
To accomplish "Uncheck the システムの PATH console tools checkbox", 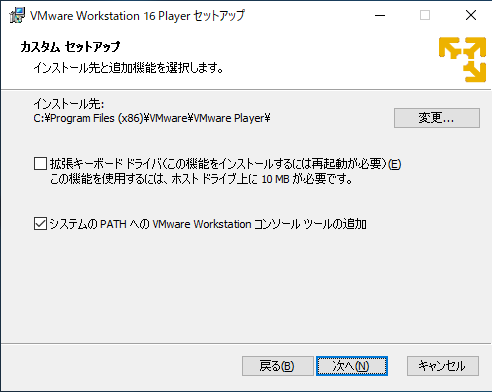I will [40, 224].
